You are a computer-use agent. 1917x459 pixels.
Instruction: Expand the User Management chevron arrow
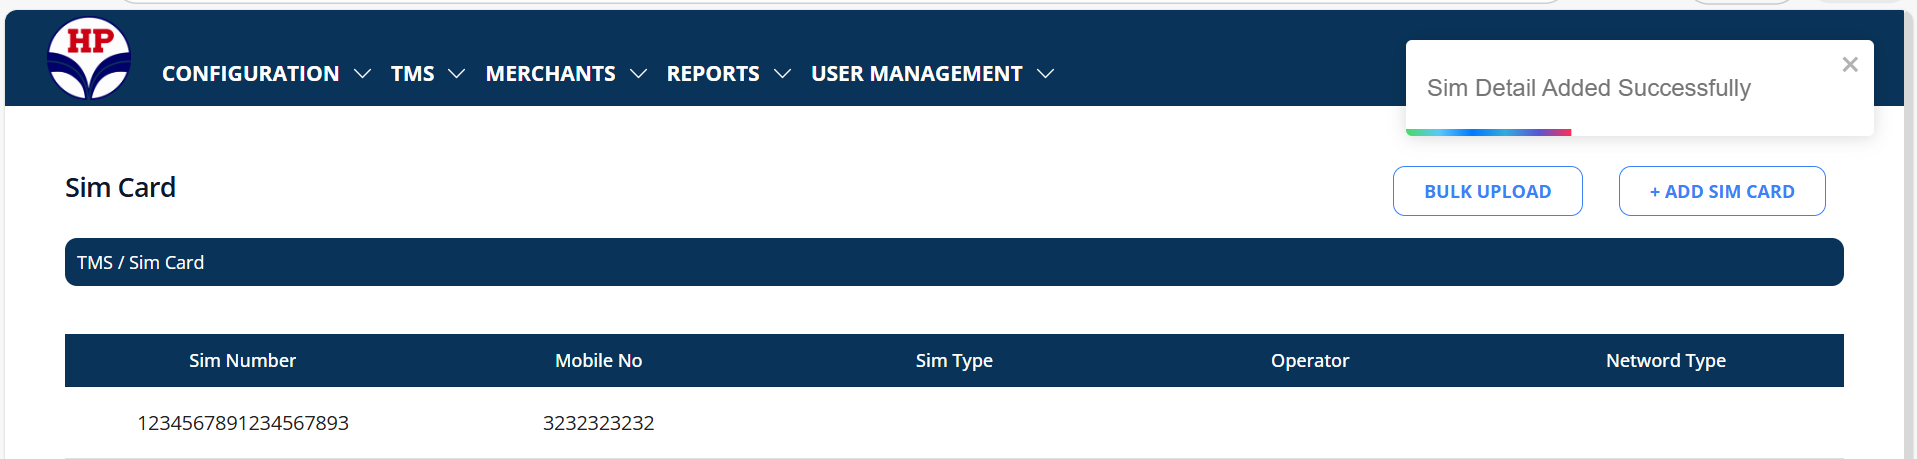pos(1045,74)
